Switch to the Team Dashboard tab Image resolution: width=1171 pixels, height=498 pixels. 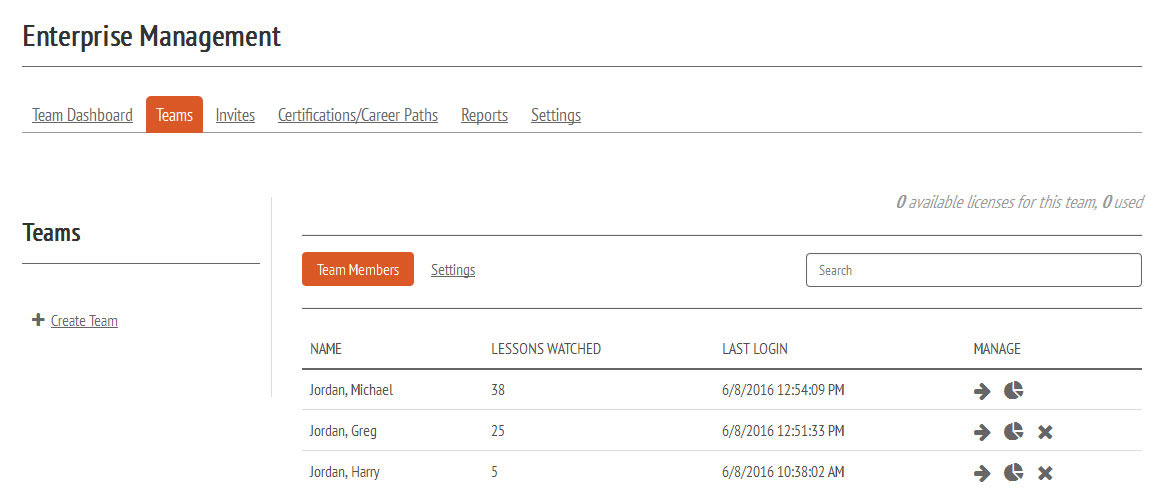pyautogui.click(x=82, y=115)
